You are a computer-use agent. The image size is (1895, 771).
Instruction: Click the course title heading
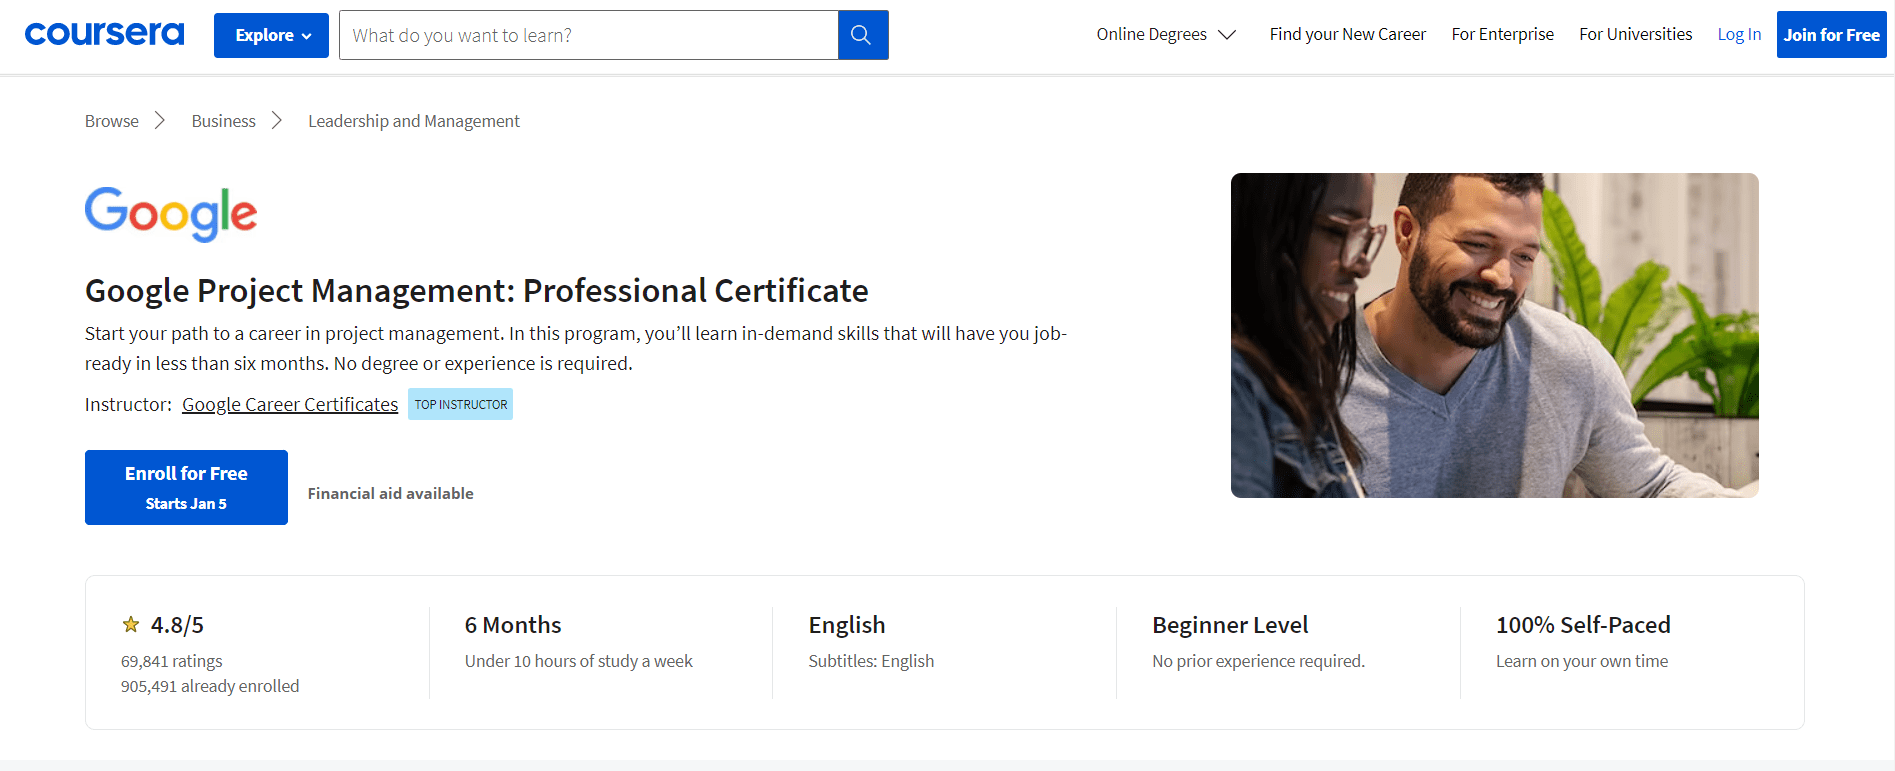[477, 290]
